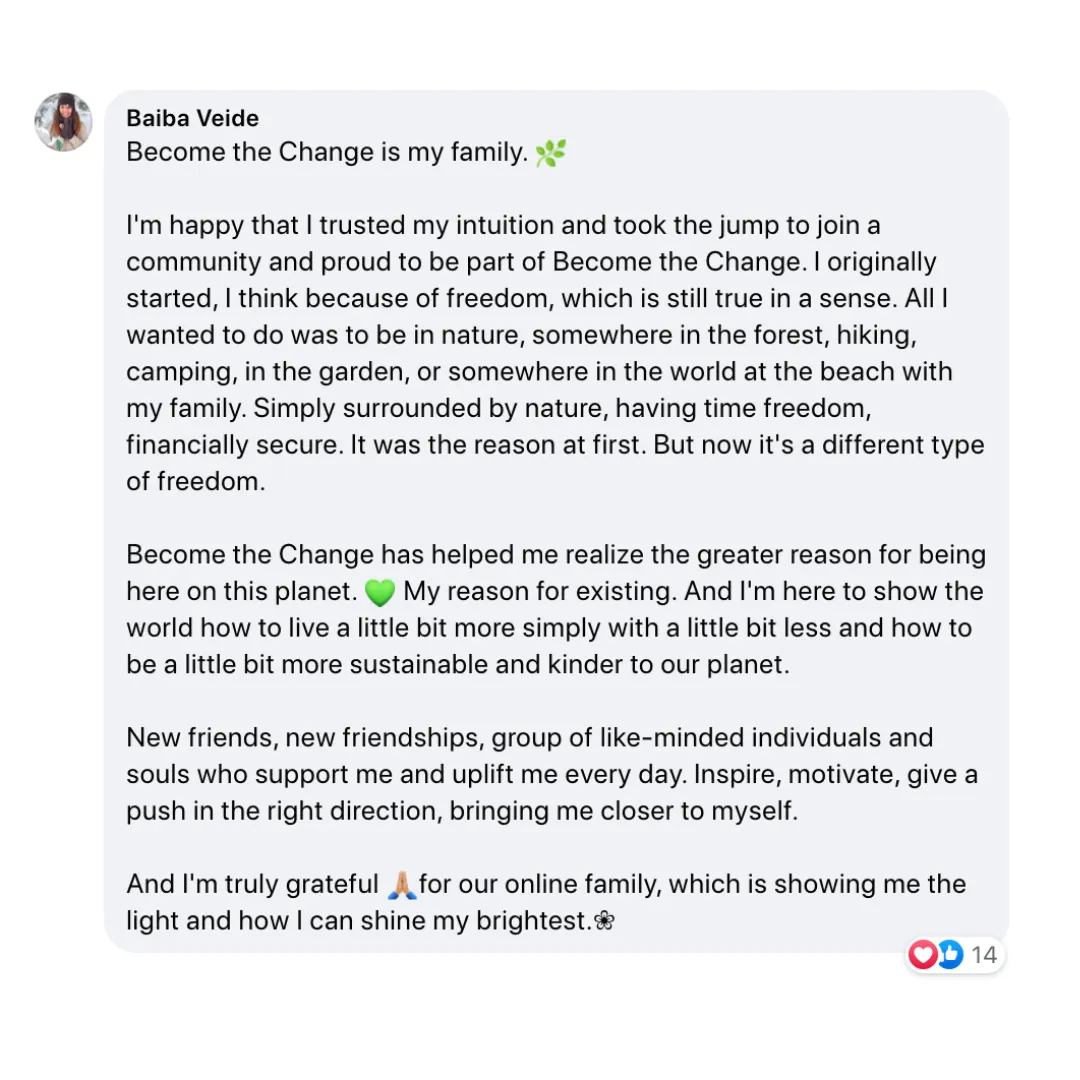View the 14 reactions count
Screen dimensions: 1080x1080
tap(984, 955)
